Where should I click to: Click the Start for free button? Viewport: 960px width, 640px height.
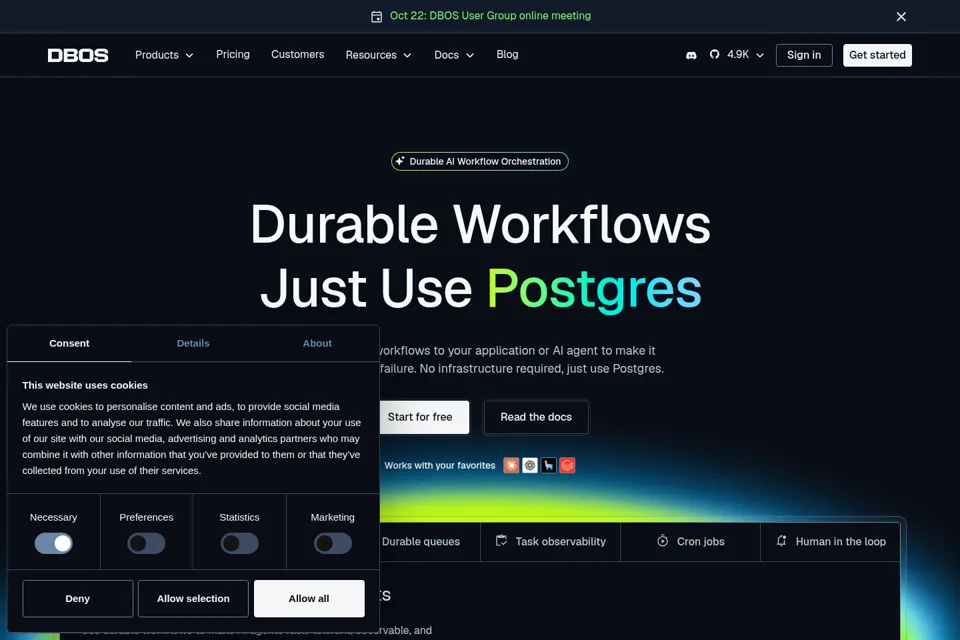(x=422, y=417)
